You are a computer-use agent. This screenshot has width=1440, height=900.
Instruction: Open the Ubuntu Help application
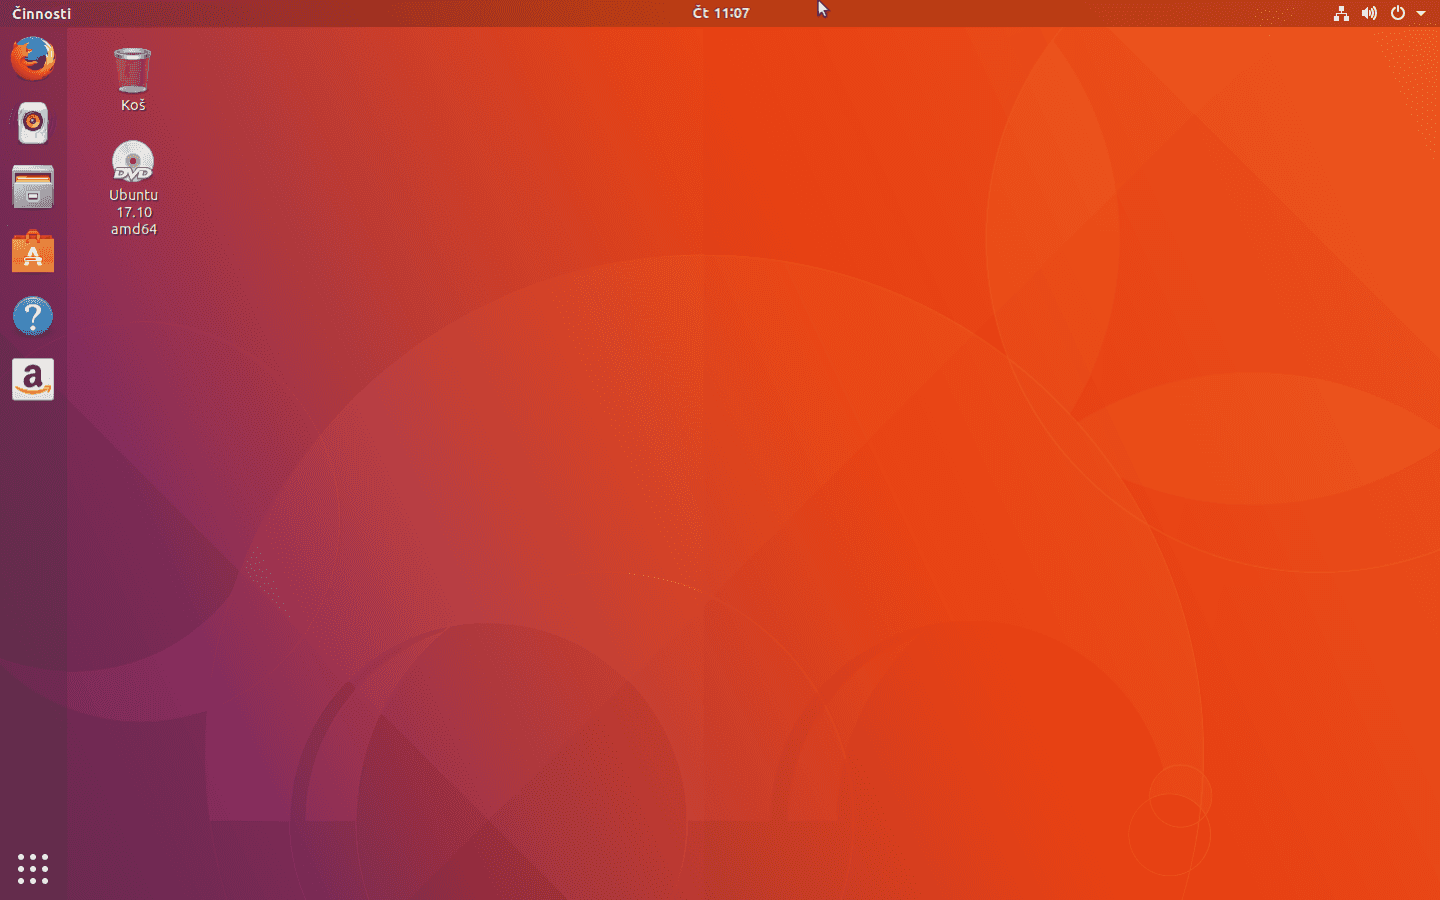pyautogui.click(x=32, y=316)
